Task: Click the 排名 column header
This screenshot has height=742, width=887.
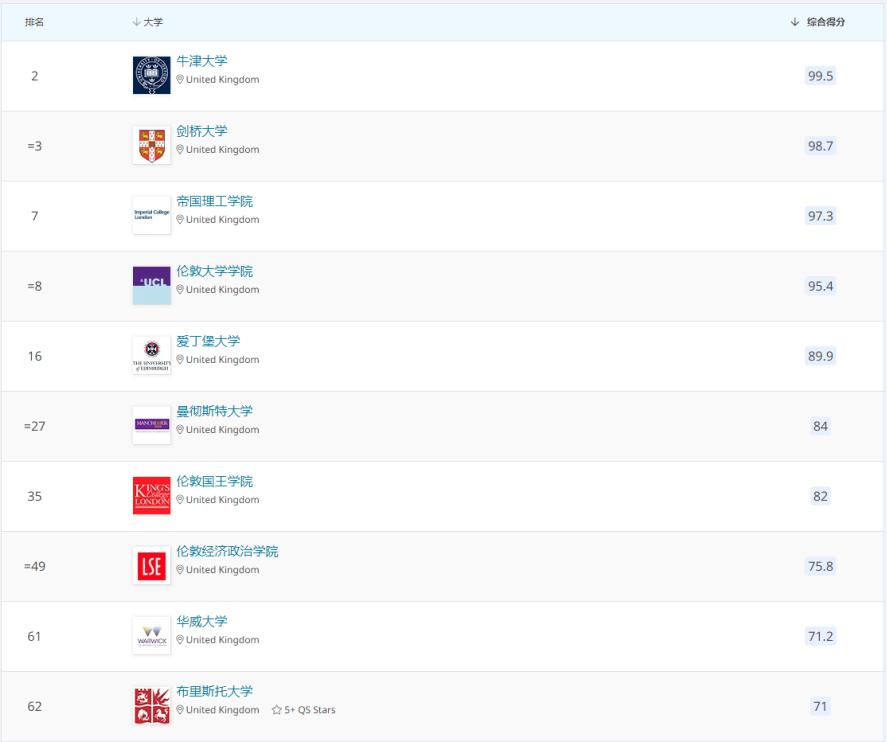Action: pos(35,22)
